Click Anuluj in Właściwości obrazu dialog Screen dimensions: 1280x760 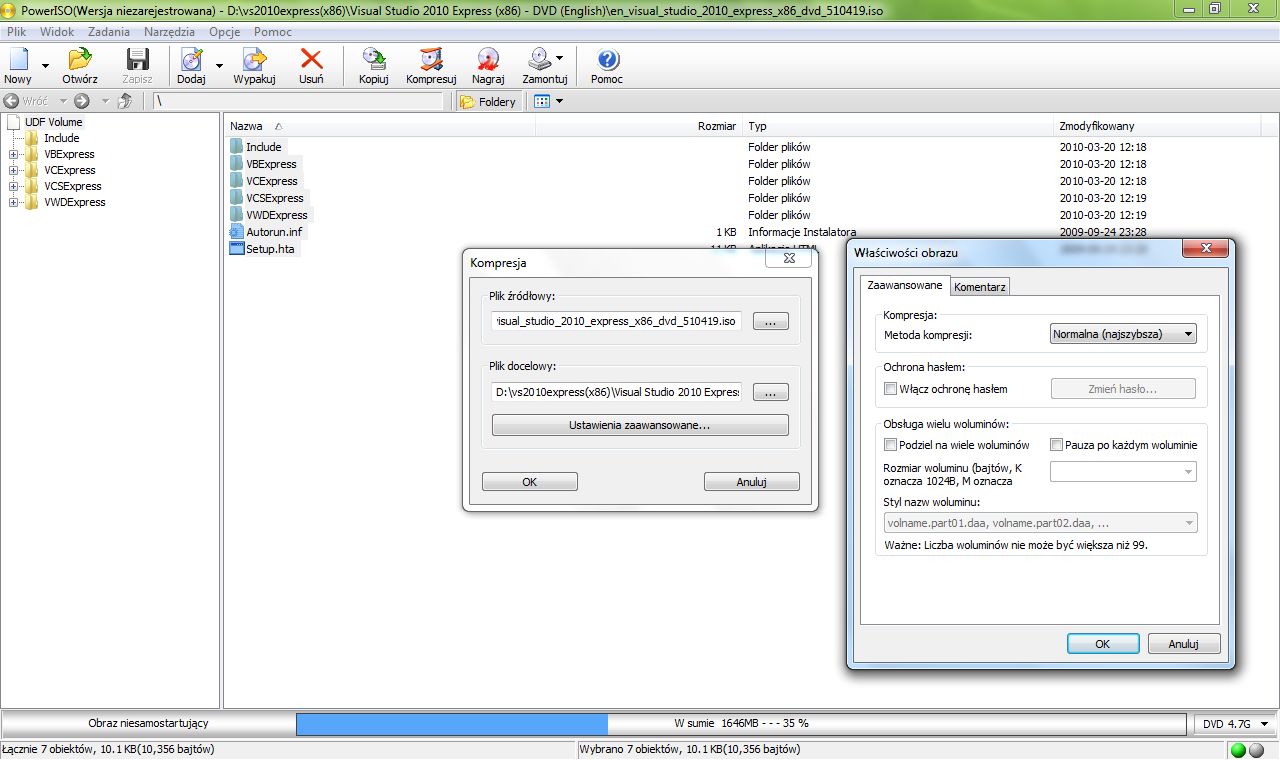click(1184, 644)
